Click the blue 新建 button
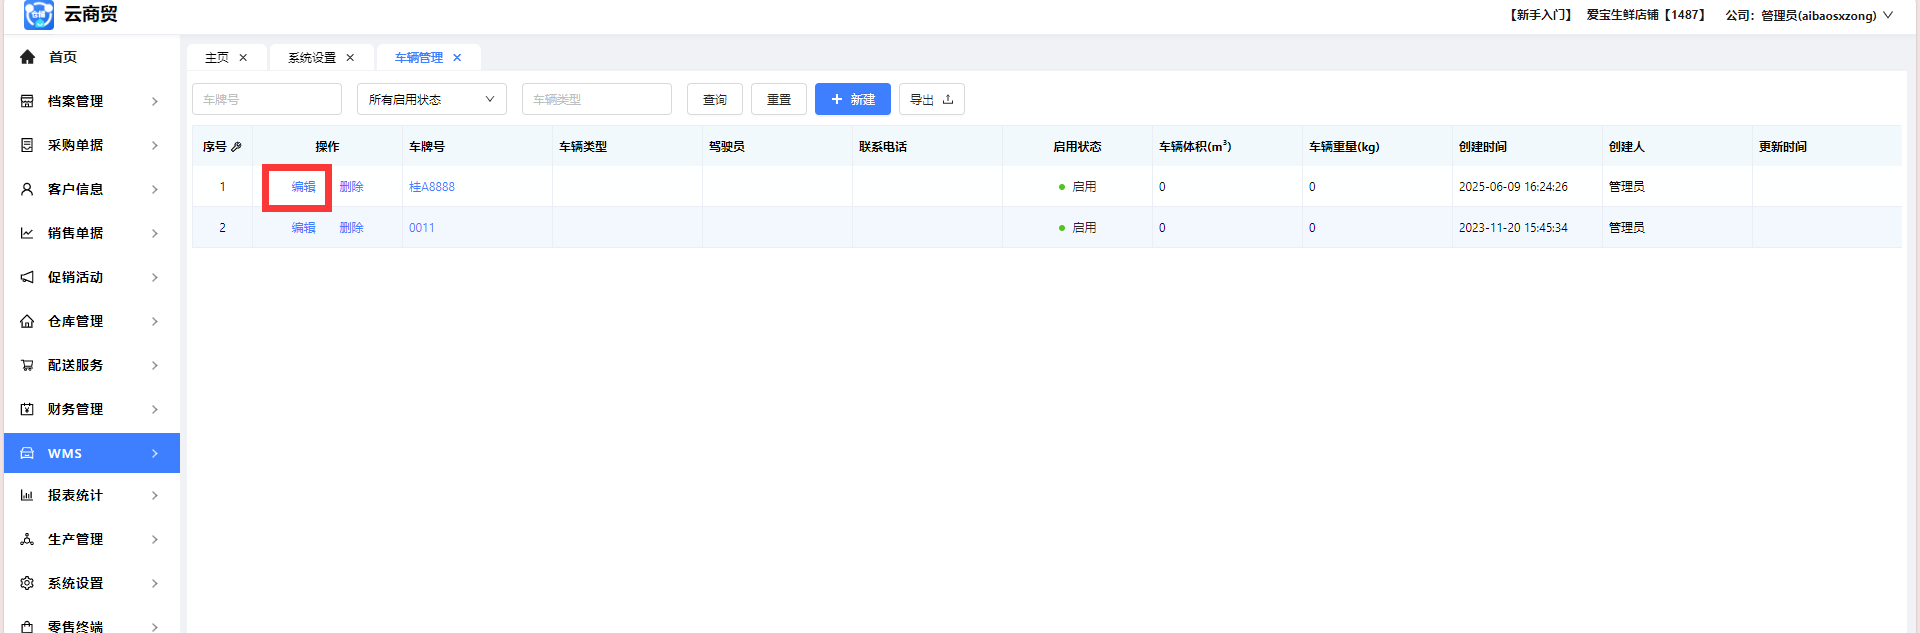Image resolution: width=1920 pixels, height=633 pixels. pos(852,99)
